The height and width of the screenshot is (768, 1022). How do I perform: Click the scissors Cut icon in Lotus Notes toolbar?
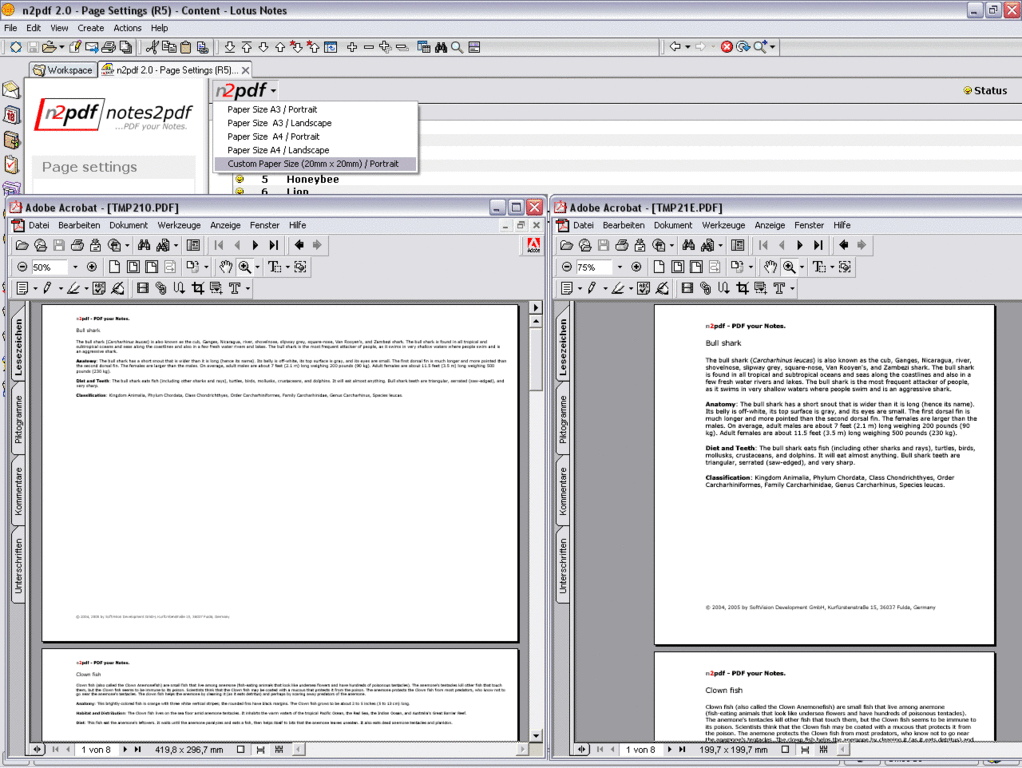click(x=152, y=47)
